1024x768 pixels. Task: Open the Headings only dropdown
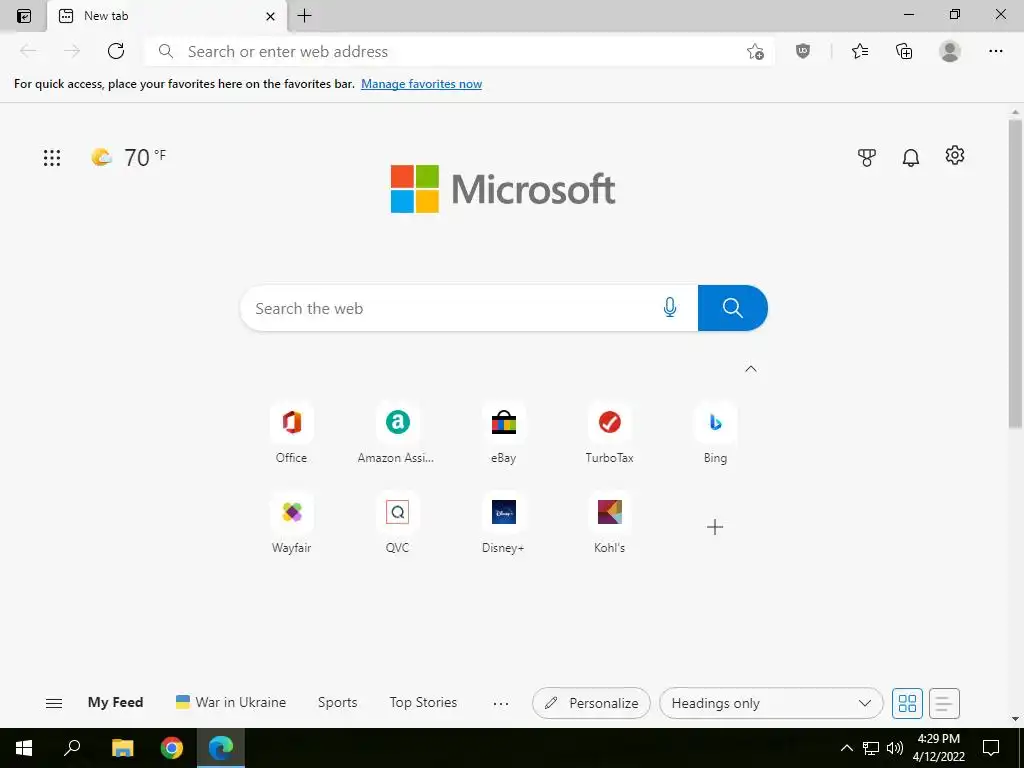pos(771,703)
